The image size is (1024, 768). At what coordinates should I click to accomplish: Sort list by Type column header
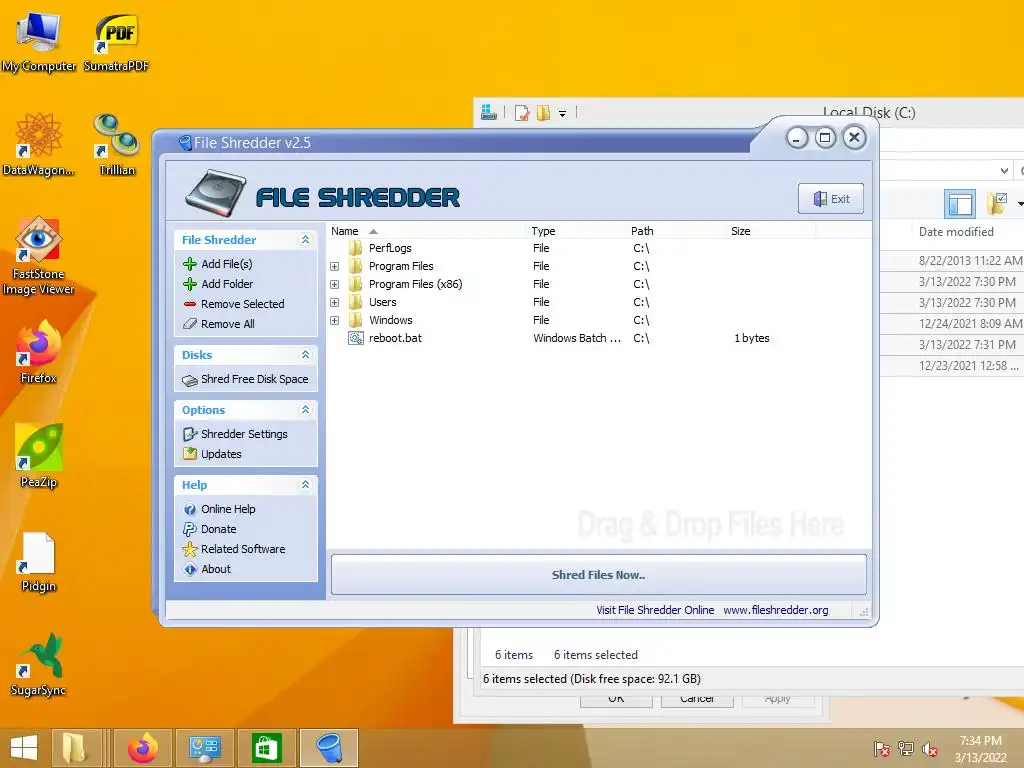pos(575,231)
